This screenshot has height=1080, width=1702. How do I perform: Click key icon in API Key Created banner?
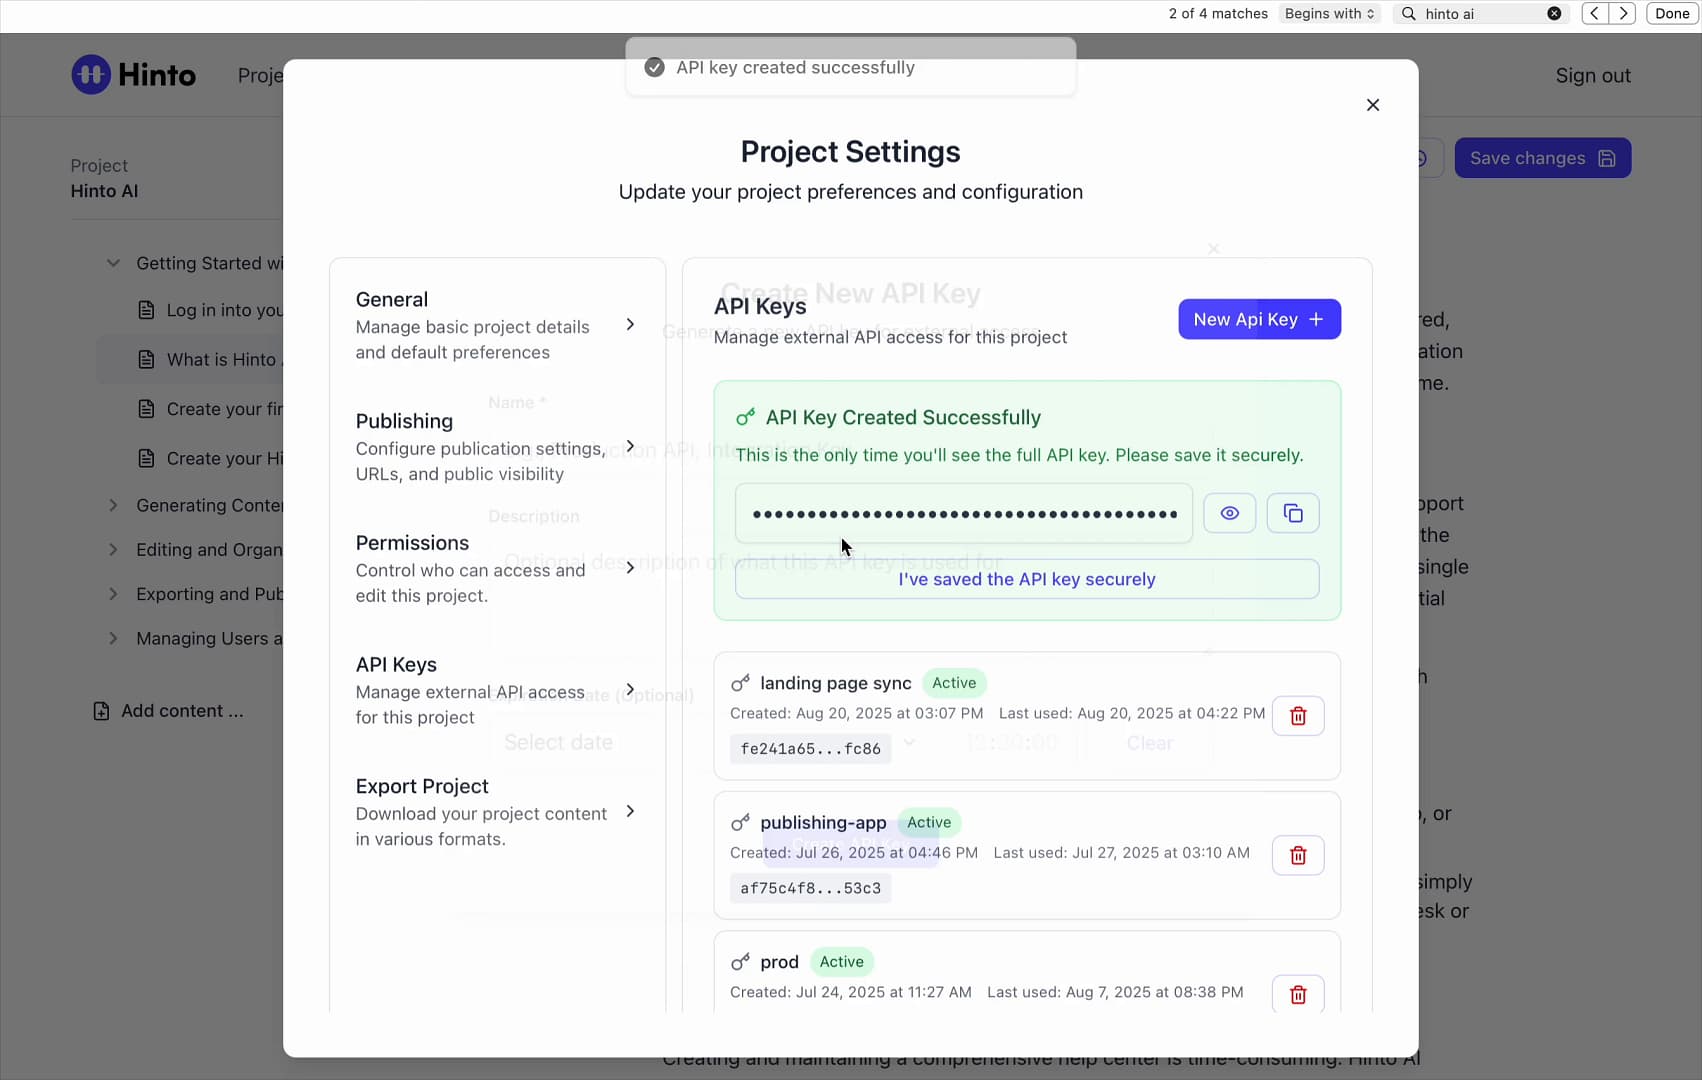coord(745,417)
